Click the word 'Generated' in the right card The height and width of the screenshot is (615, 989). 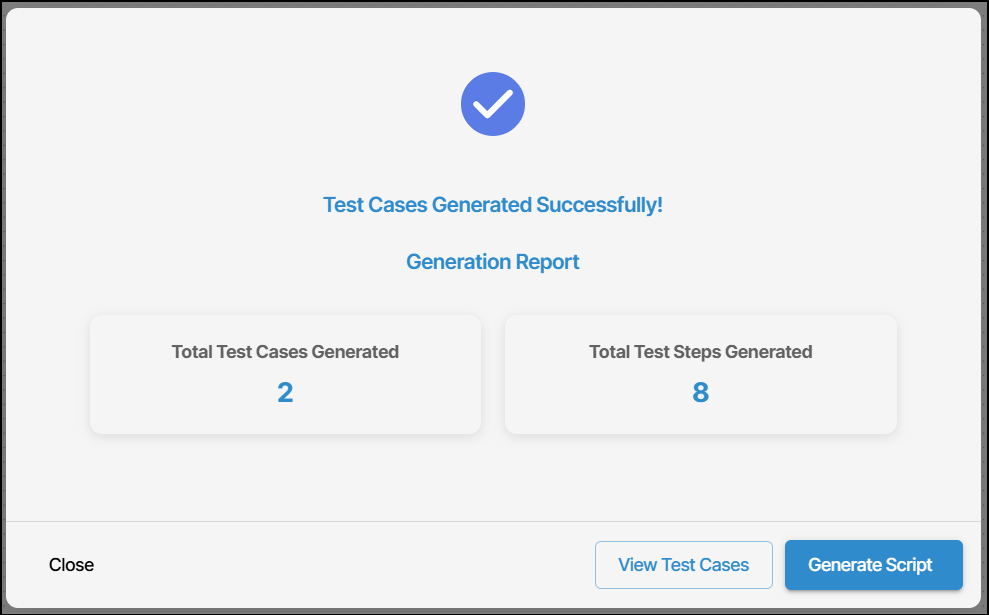tap(769, 351)
